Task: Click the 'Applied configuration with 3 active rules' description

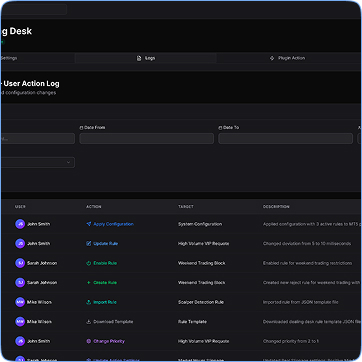Action: [x=312, y=224]
